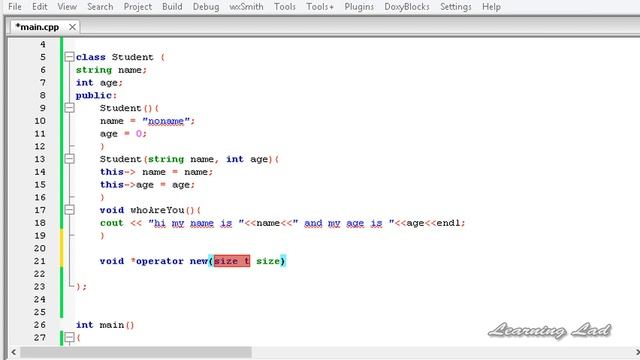The height and width of the screenshot is (360, 640).
Task: Click the horizontal scrollbar left arrow
Action: [x=13, y=352]
